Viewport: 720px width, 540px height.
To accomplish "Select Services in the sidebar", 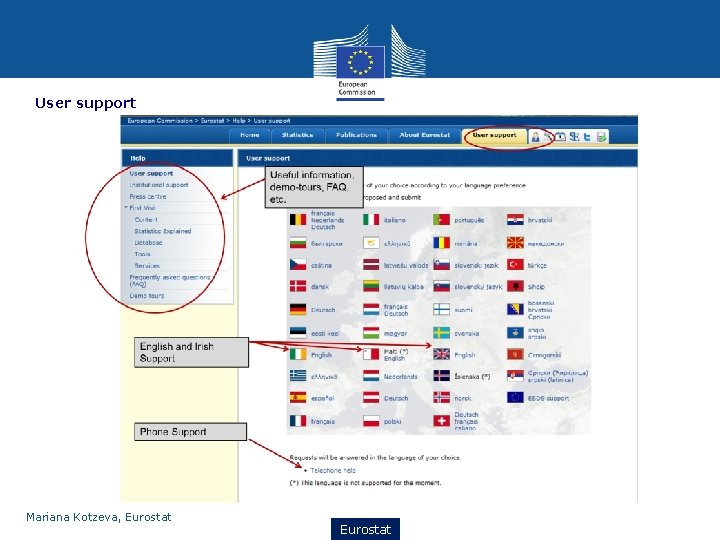I will pos(147,266).
